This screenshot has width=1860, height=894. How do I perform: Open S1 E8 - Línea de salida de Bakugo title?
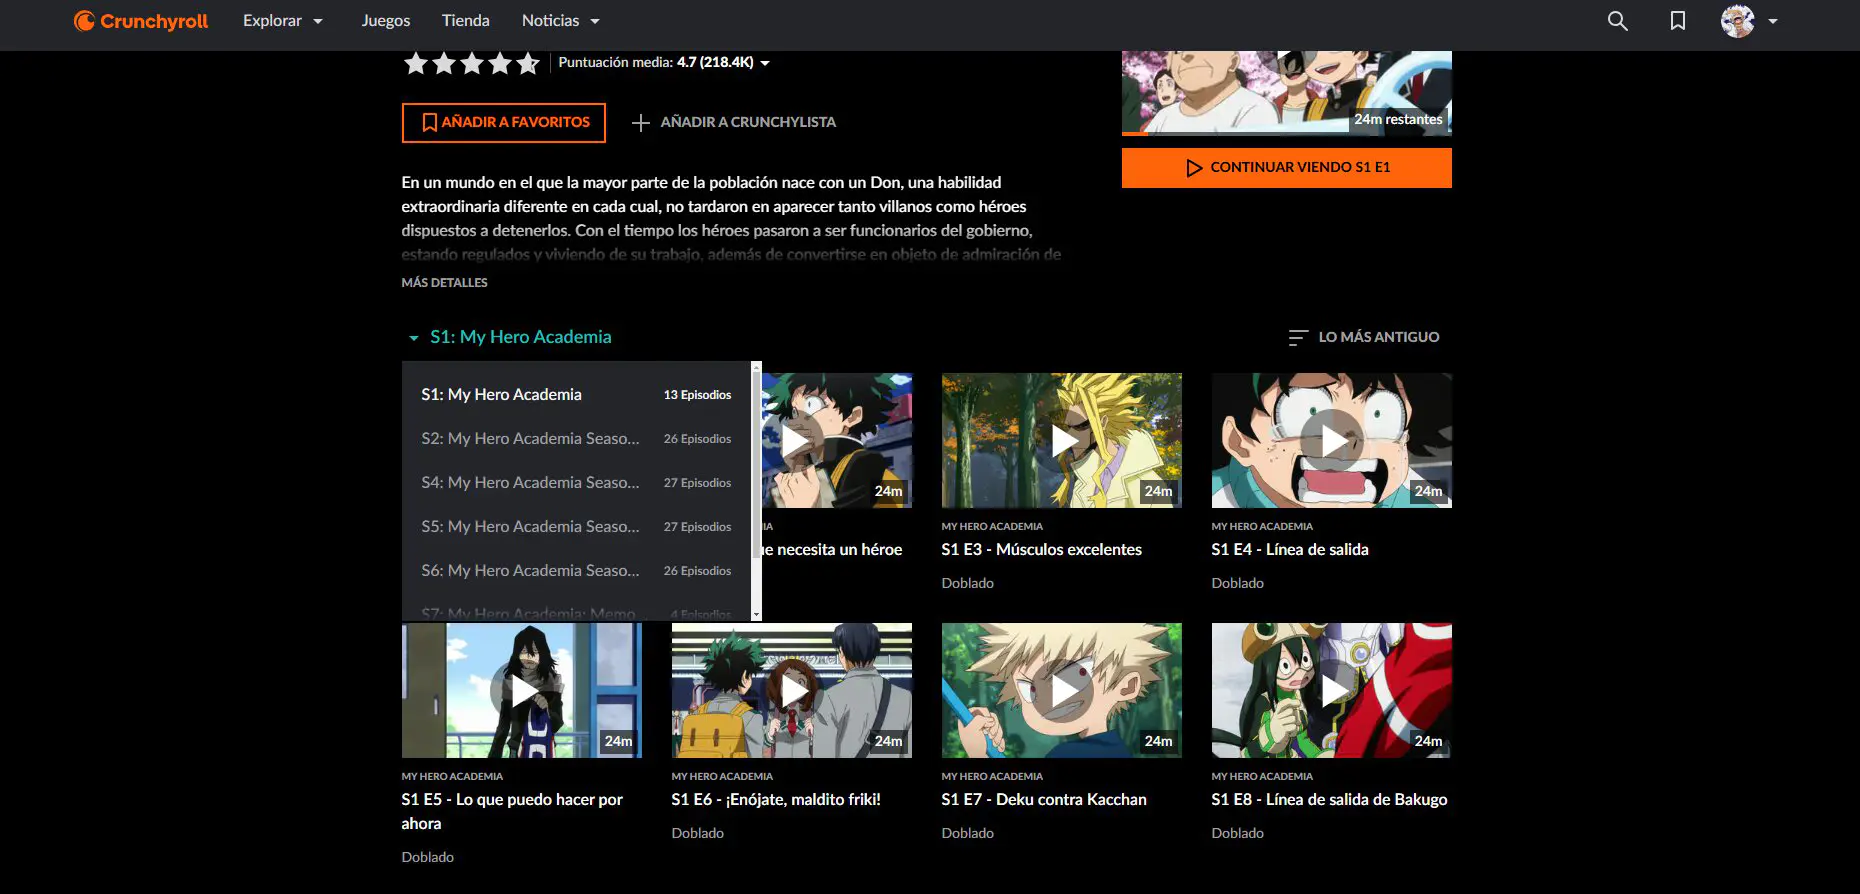tap(1330, 800)
